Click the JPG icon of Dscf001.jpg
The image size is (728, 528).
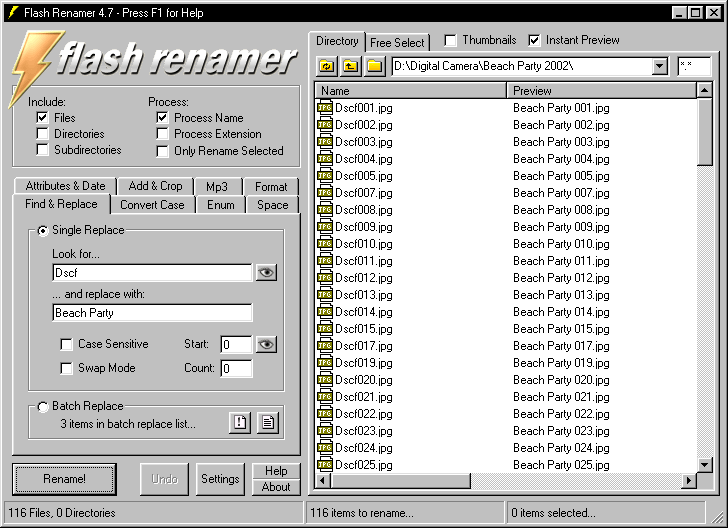(x=325, y=108)
